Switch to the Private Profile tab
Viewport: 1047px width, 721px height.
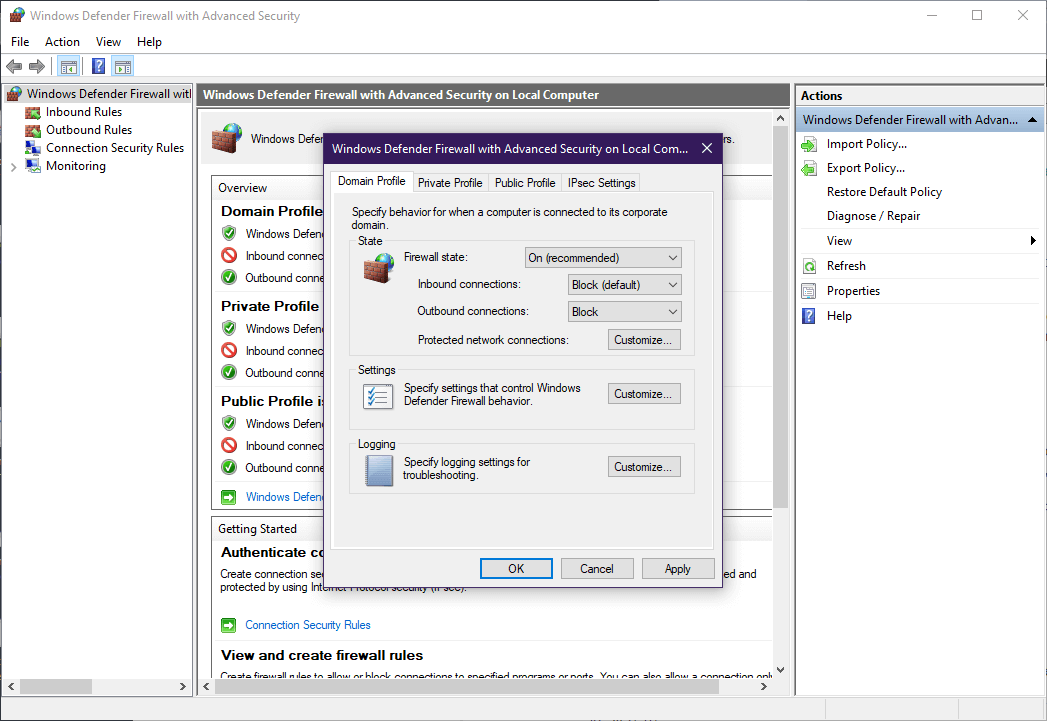click(450, 182)
